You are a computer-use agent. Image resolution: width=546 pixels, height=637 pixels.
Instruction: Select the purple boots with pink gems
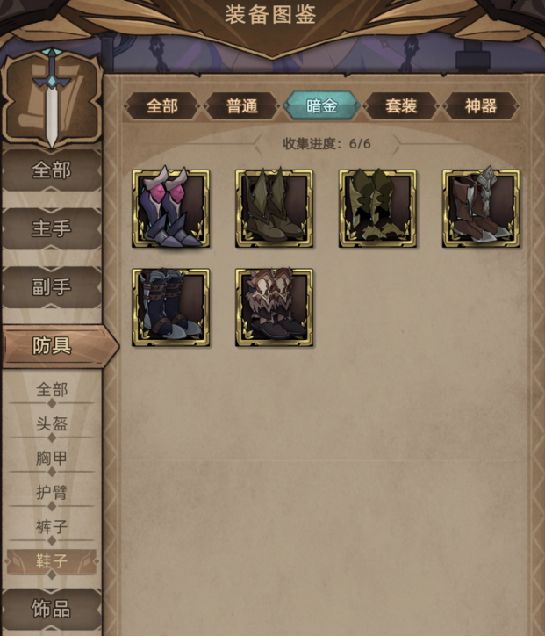(x=171, y=208)
